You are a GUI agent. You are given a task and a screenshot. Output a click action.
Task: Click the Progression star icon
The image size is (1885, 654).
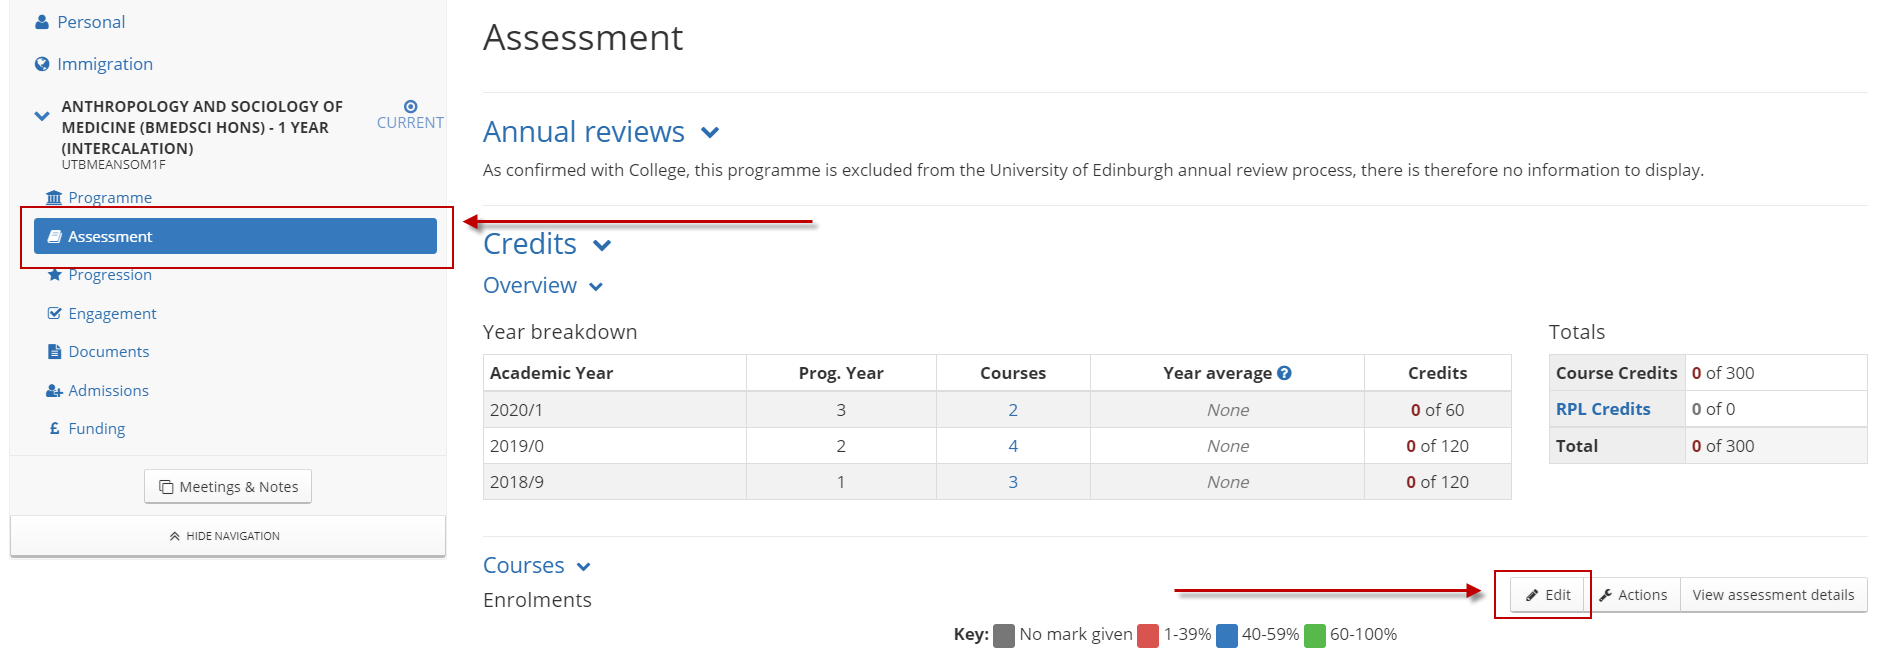[55, 275]
